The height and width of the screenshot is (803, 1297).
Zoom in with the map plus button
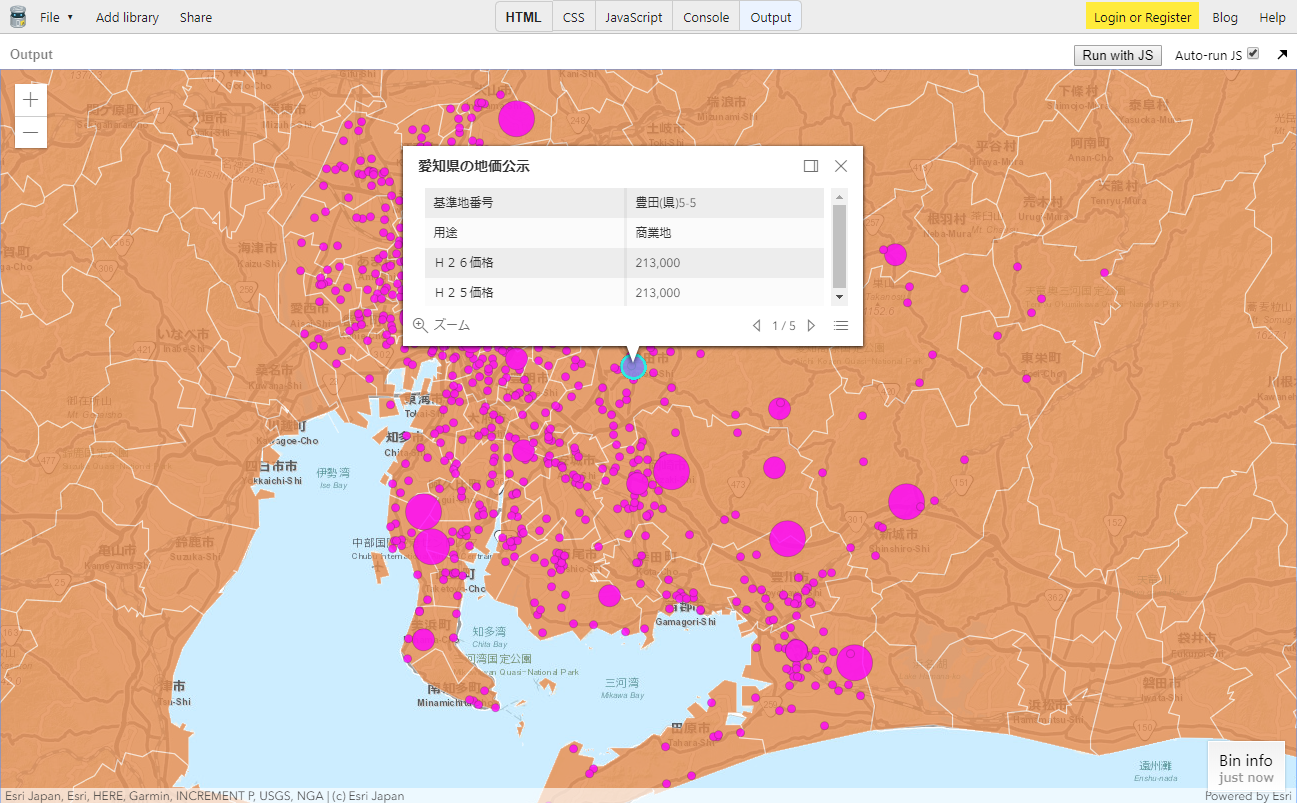[x=31, y=99]
